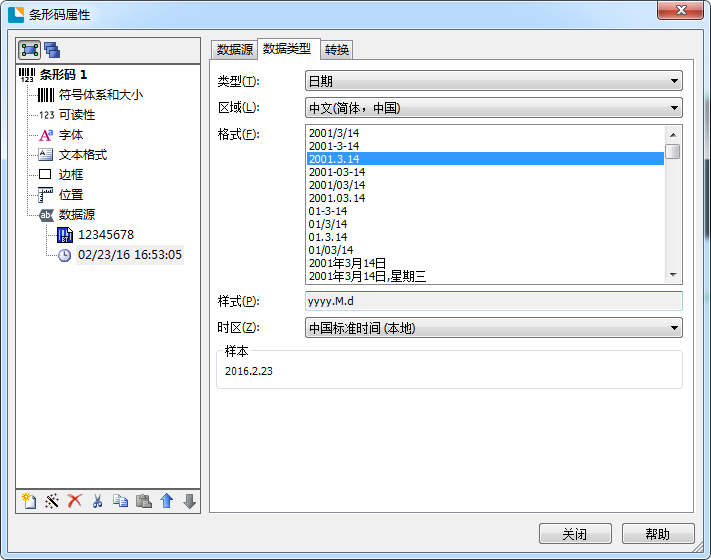Switch to the 转换 tab
This screenshot has width=711, height=560.
pyautogui.click(x=337, y=50)
